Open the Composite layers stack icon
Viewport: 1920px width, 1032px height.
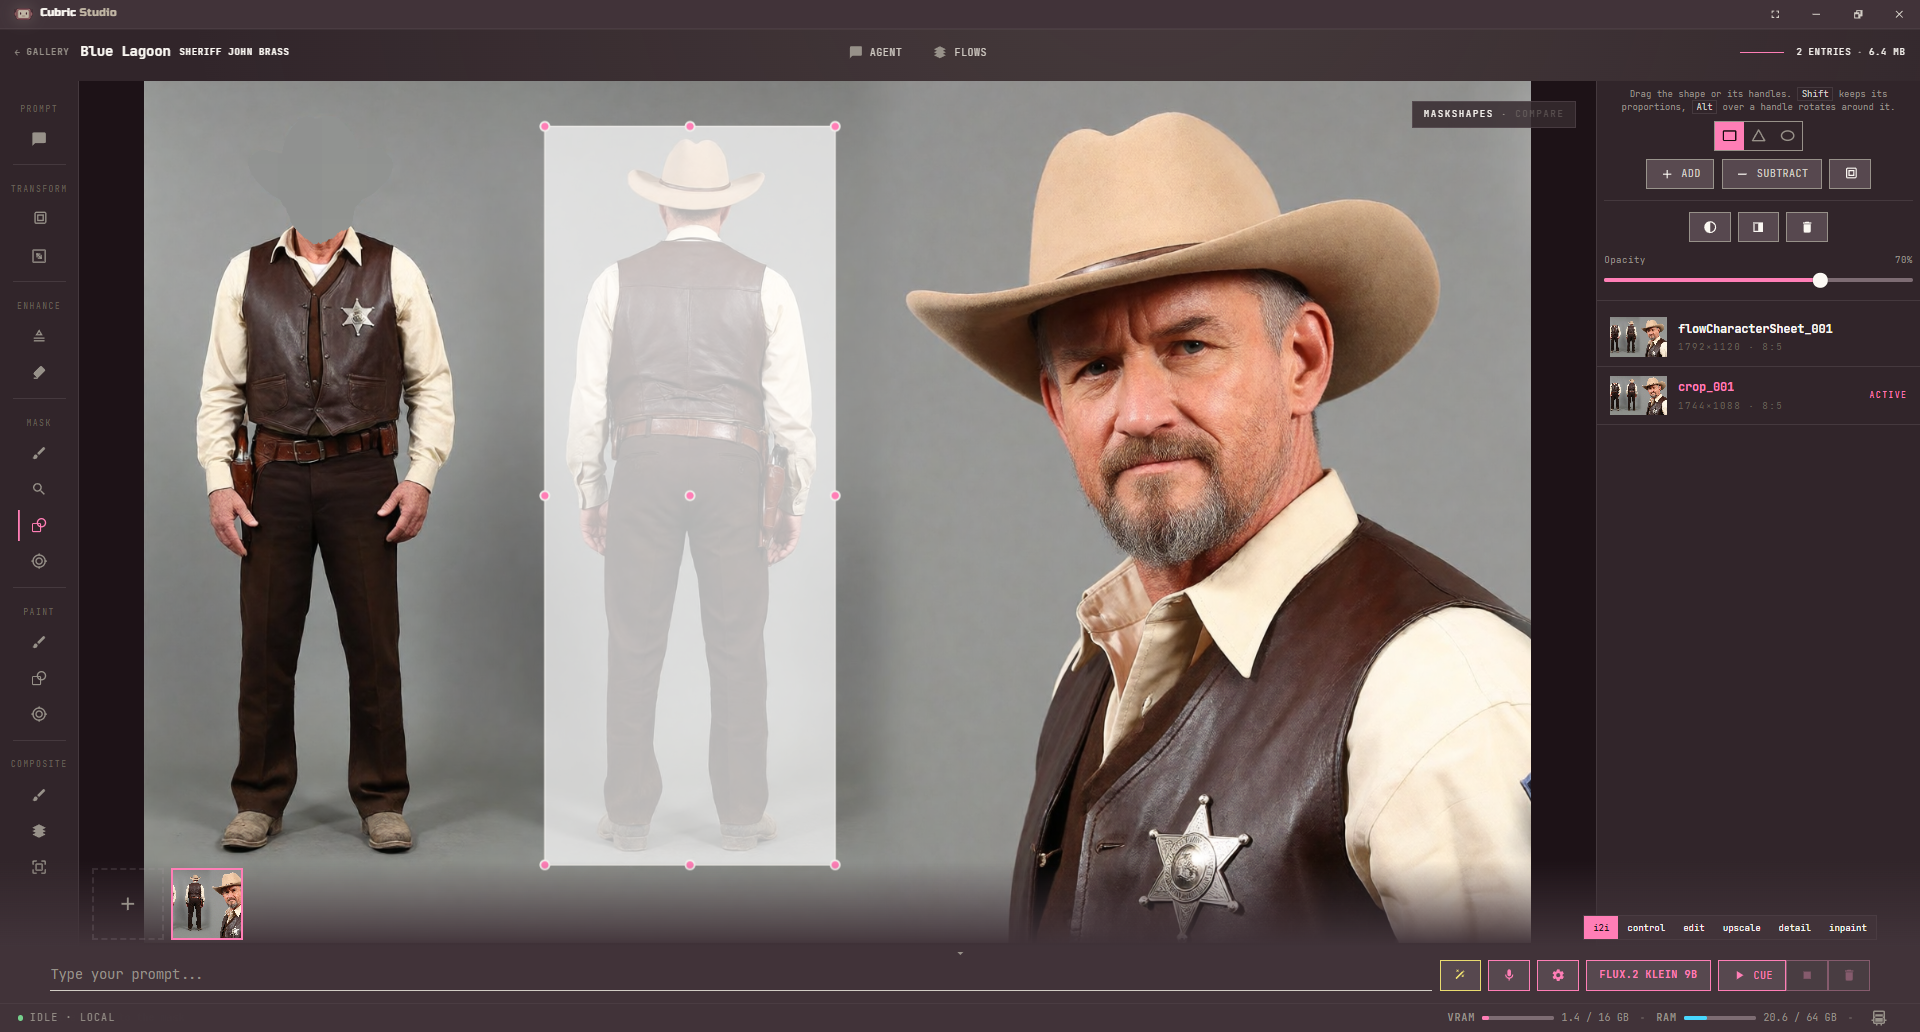tap(39, 831)
